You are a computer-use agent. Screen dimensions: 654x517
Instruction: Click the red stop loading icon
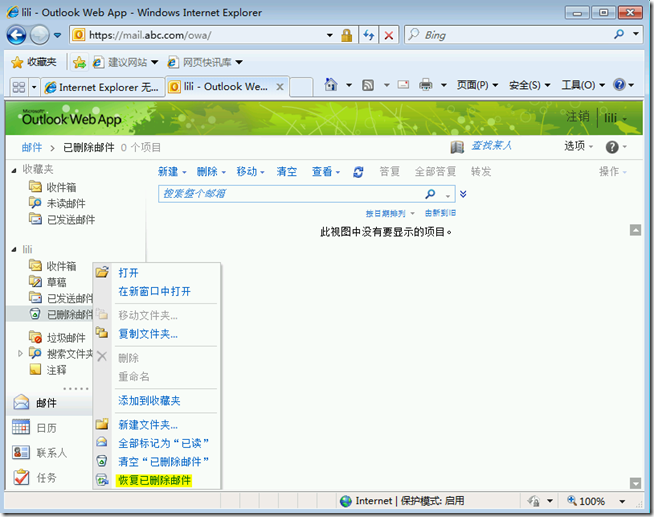389,35
